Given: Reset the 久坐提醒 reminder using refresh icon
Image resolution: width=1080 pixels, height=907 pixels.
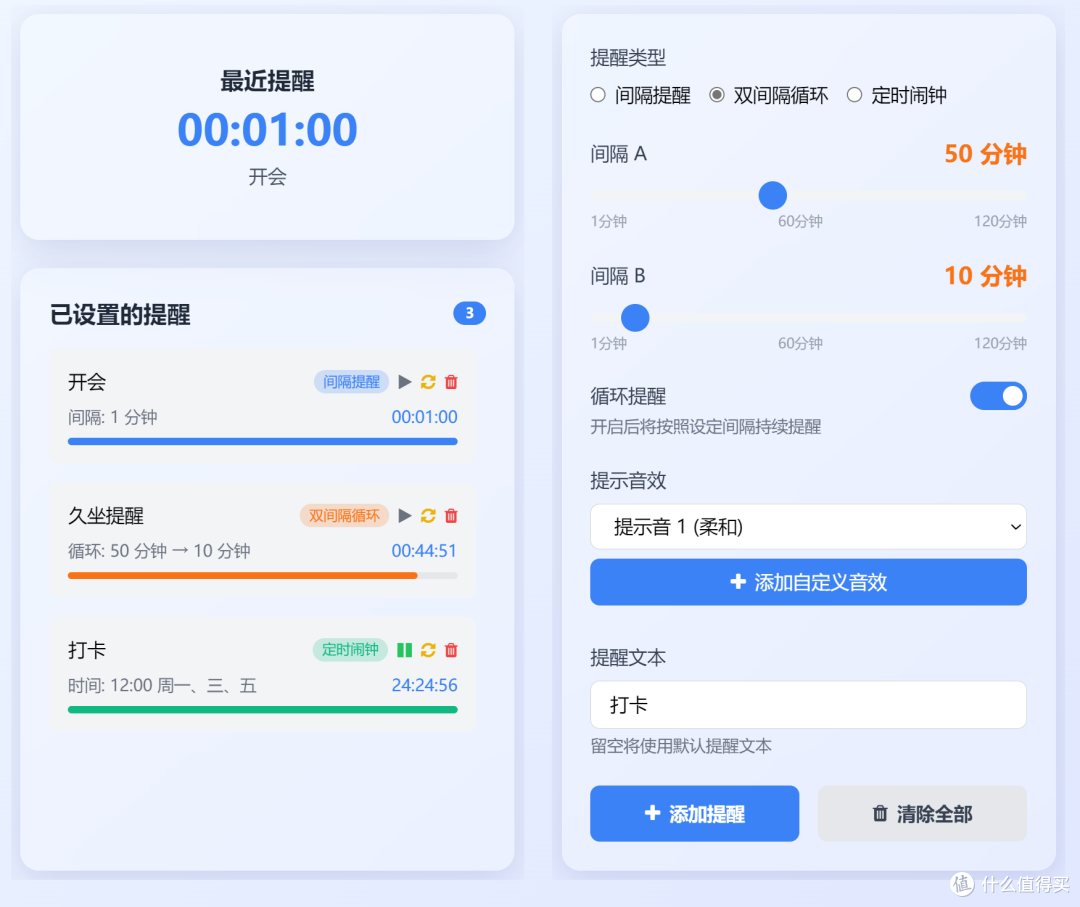Looking at the screenshot, I should (x=428, y=515).
